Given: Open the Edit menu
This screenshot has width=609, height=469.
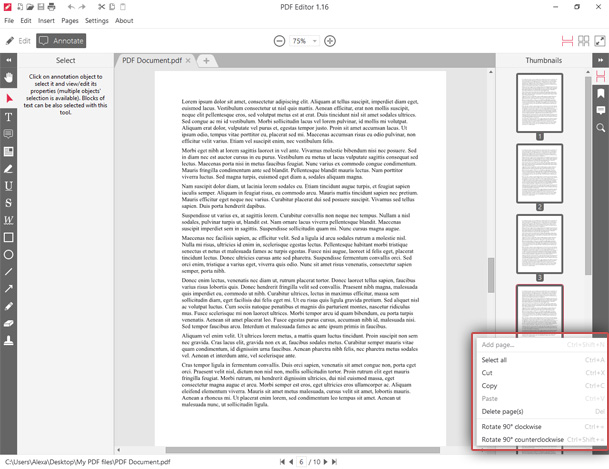Looking at the screenshot, I should 26,21.
